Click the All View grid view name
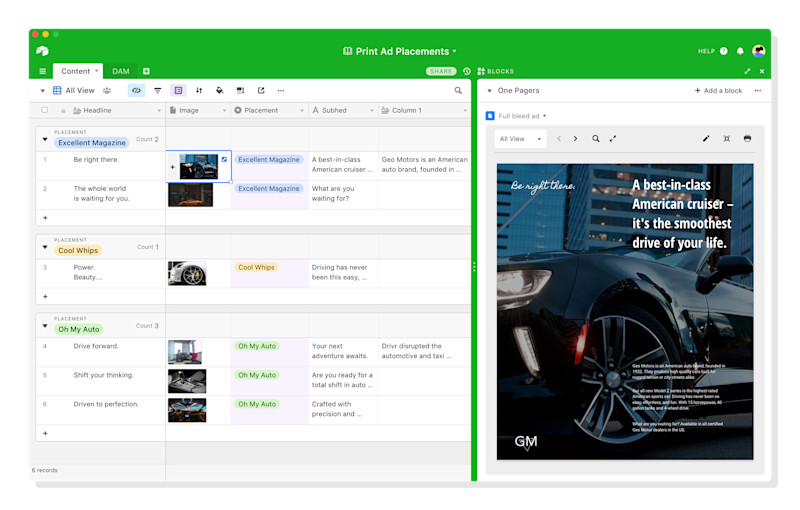 pyautogui.click(x=80, y=90)
